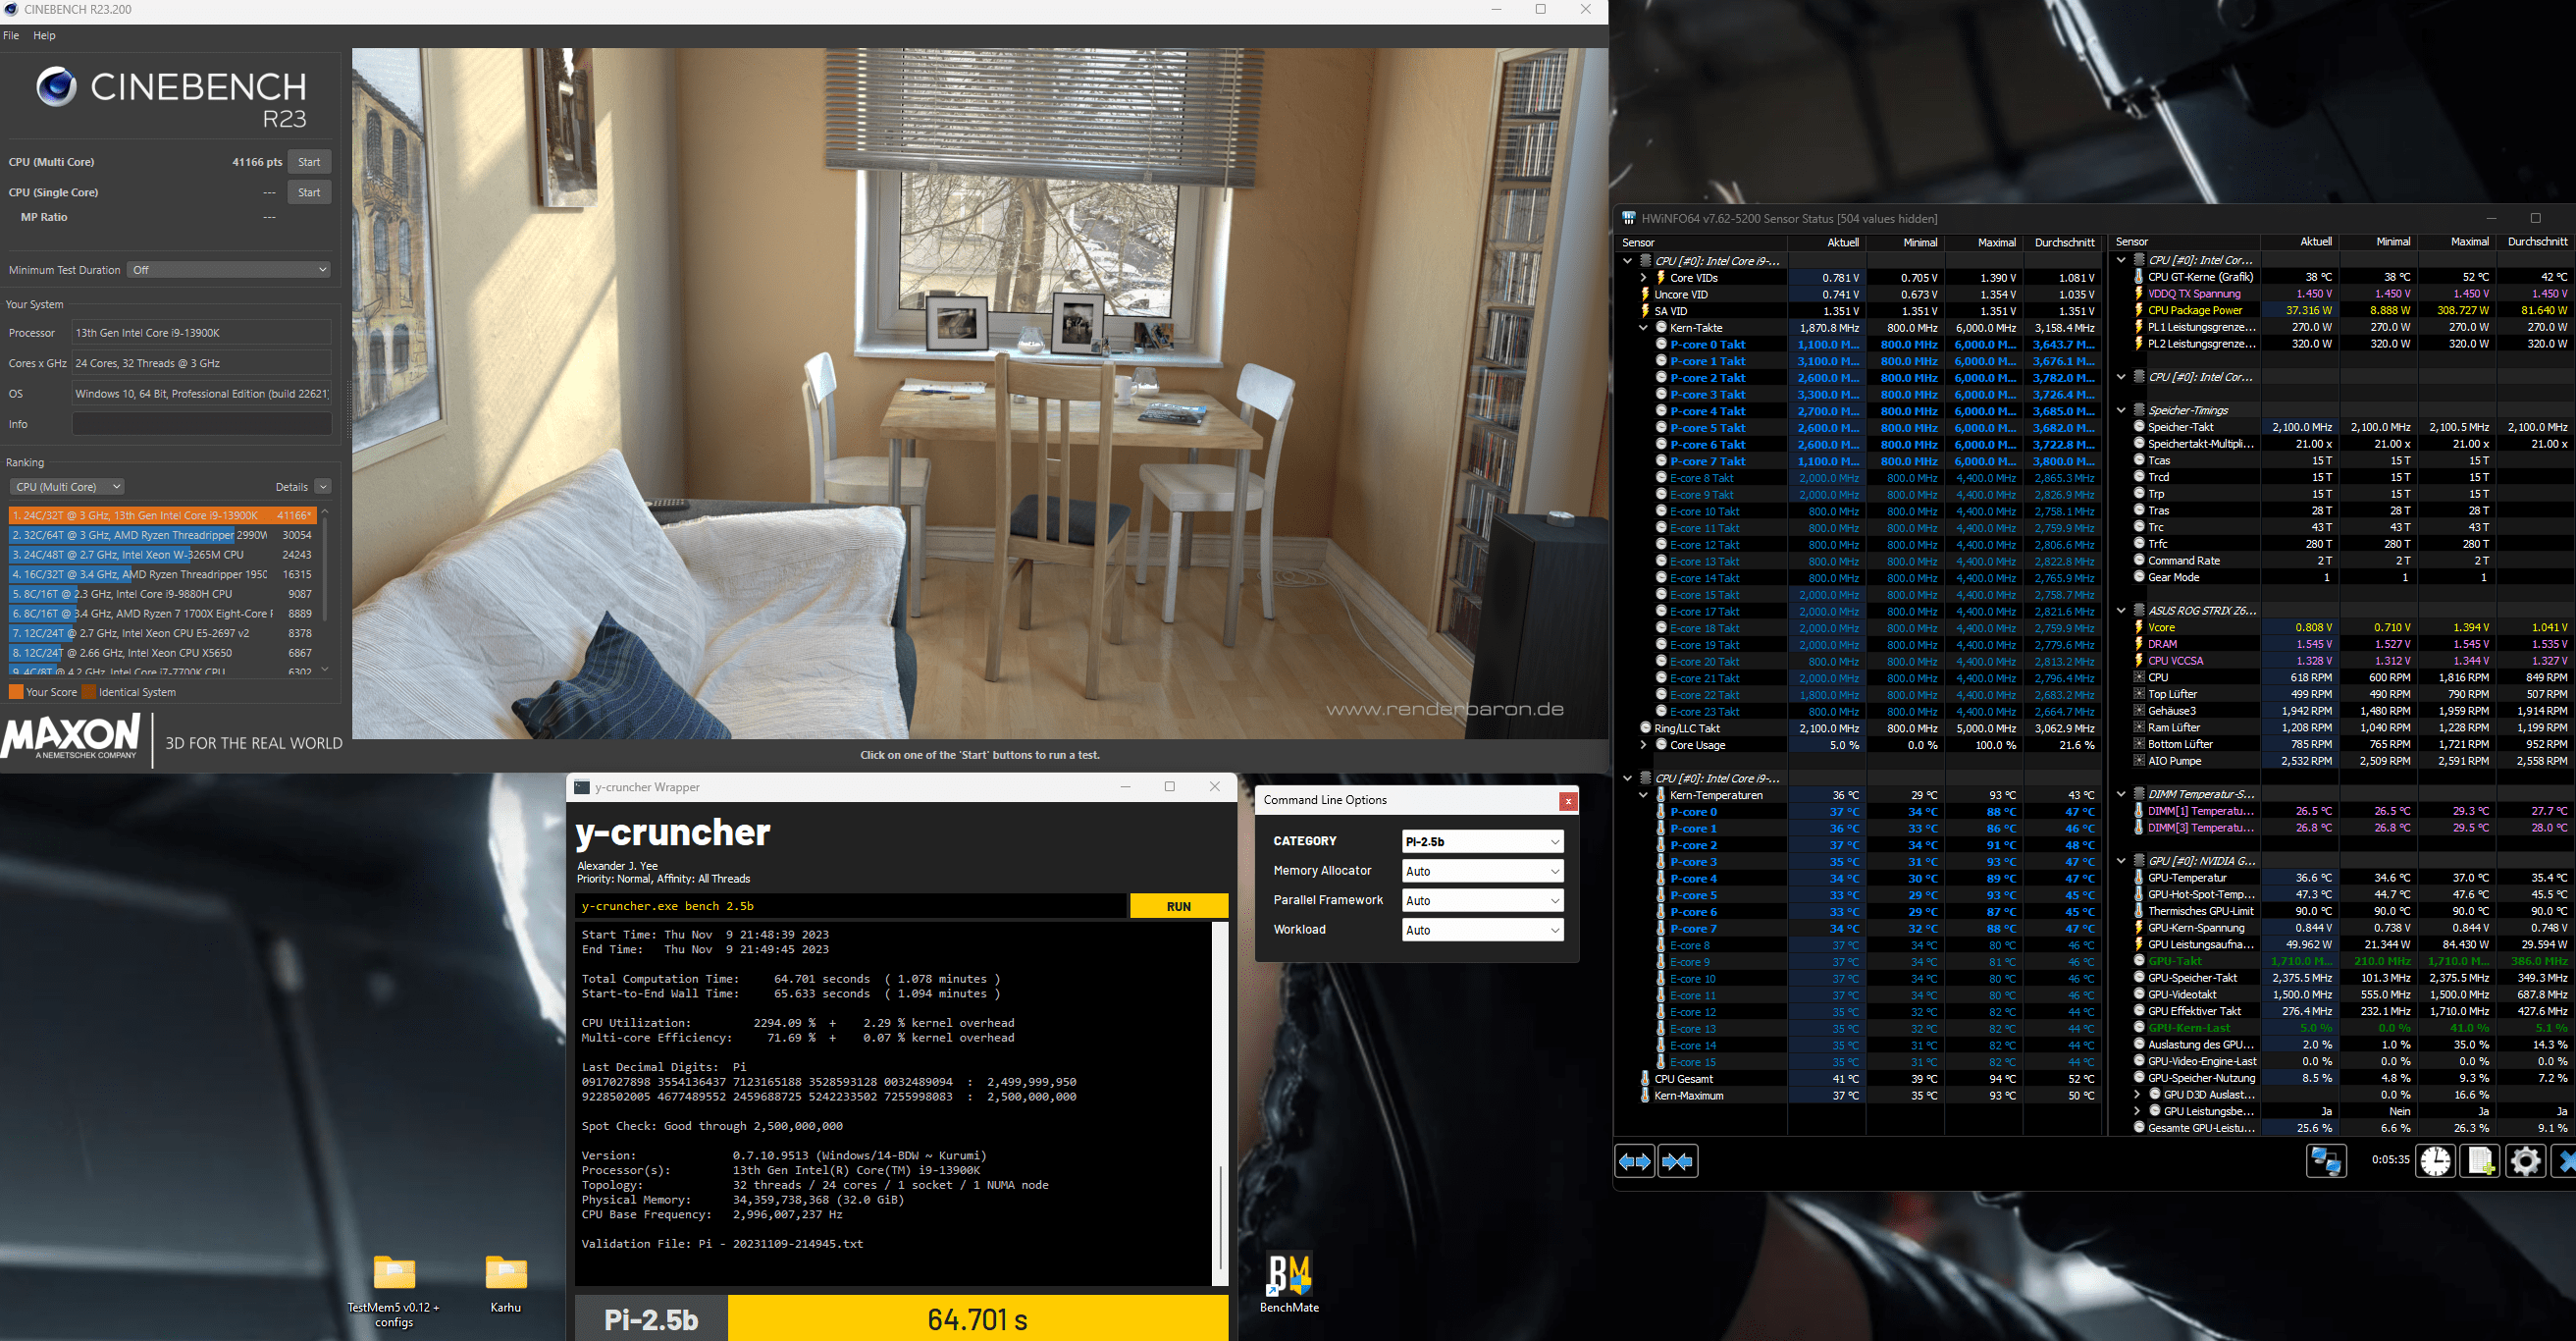Click the Pi-2.5b result label
This screenshot has width=2576, height=1341.
pos(651,1320)
